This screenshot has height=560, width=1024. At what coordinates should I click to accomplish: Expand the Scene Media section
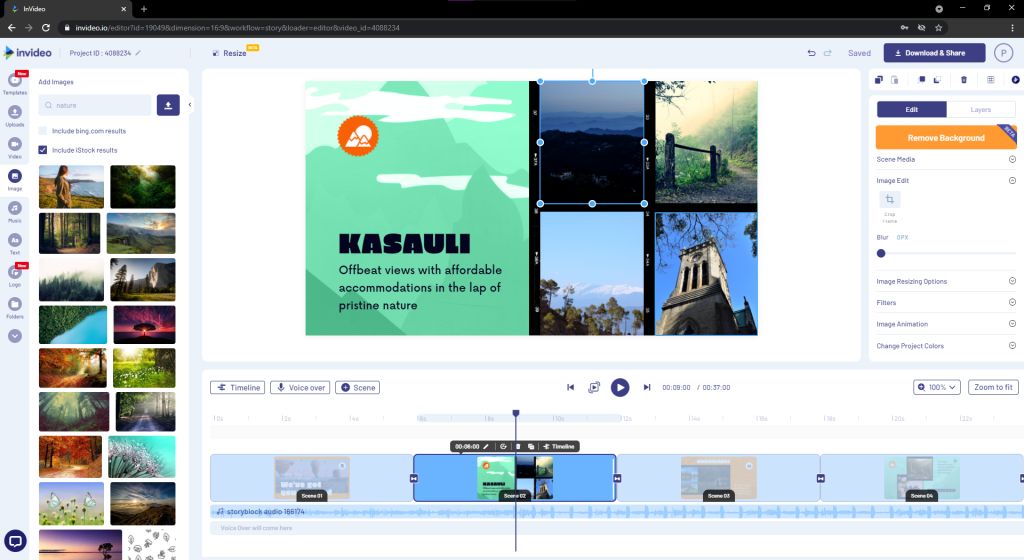1011,159
